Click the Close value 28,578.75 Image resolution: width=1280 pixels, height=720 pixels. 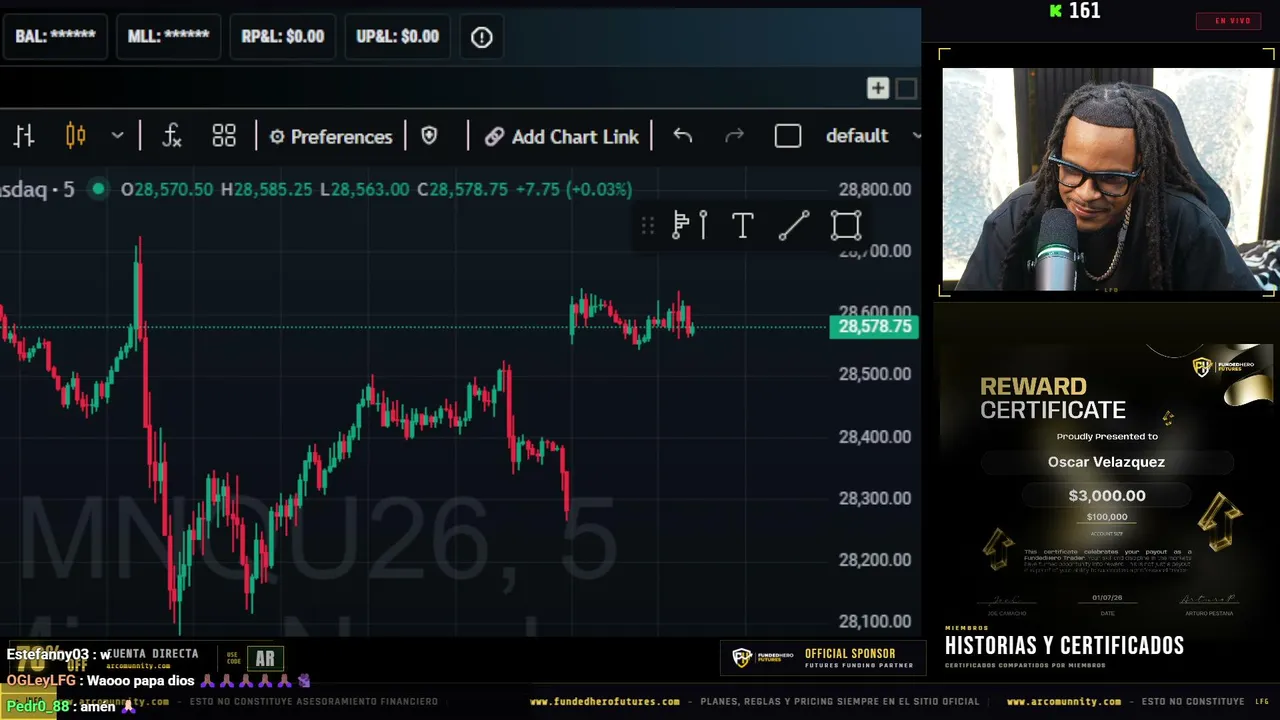click(465, 189)
